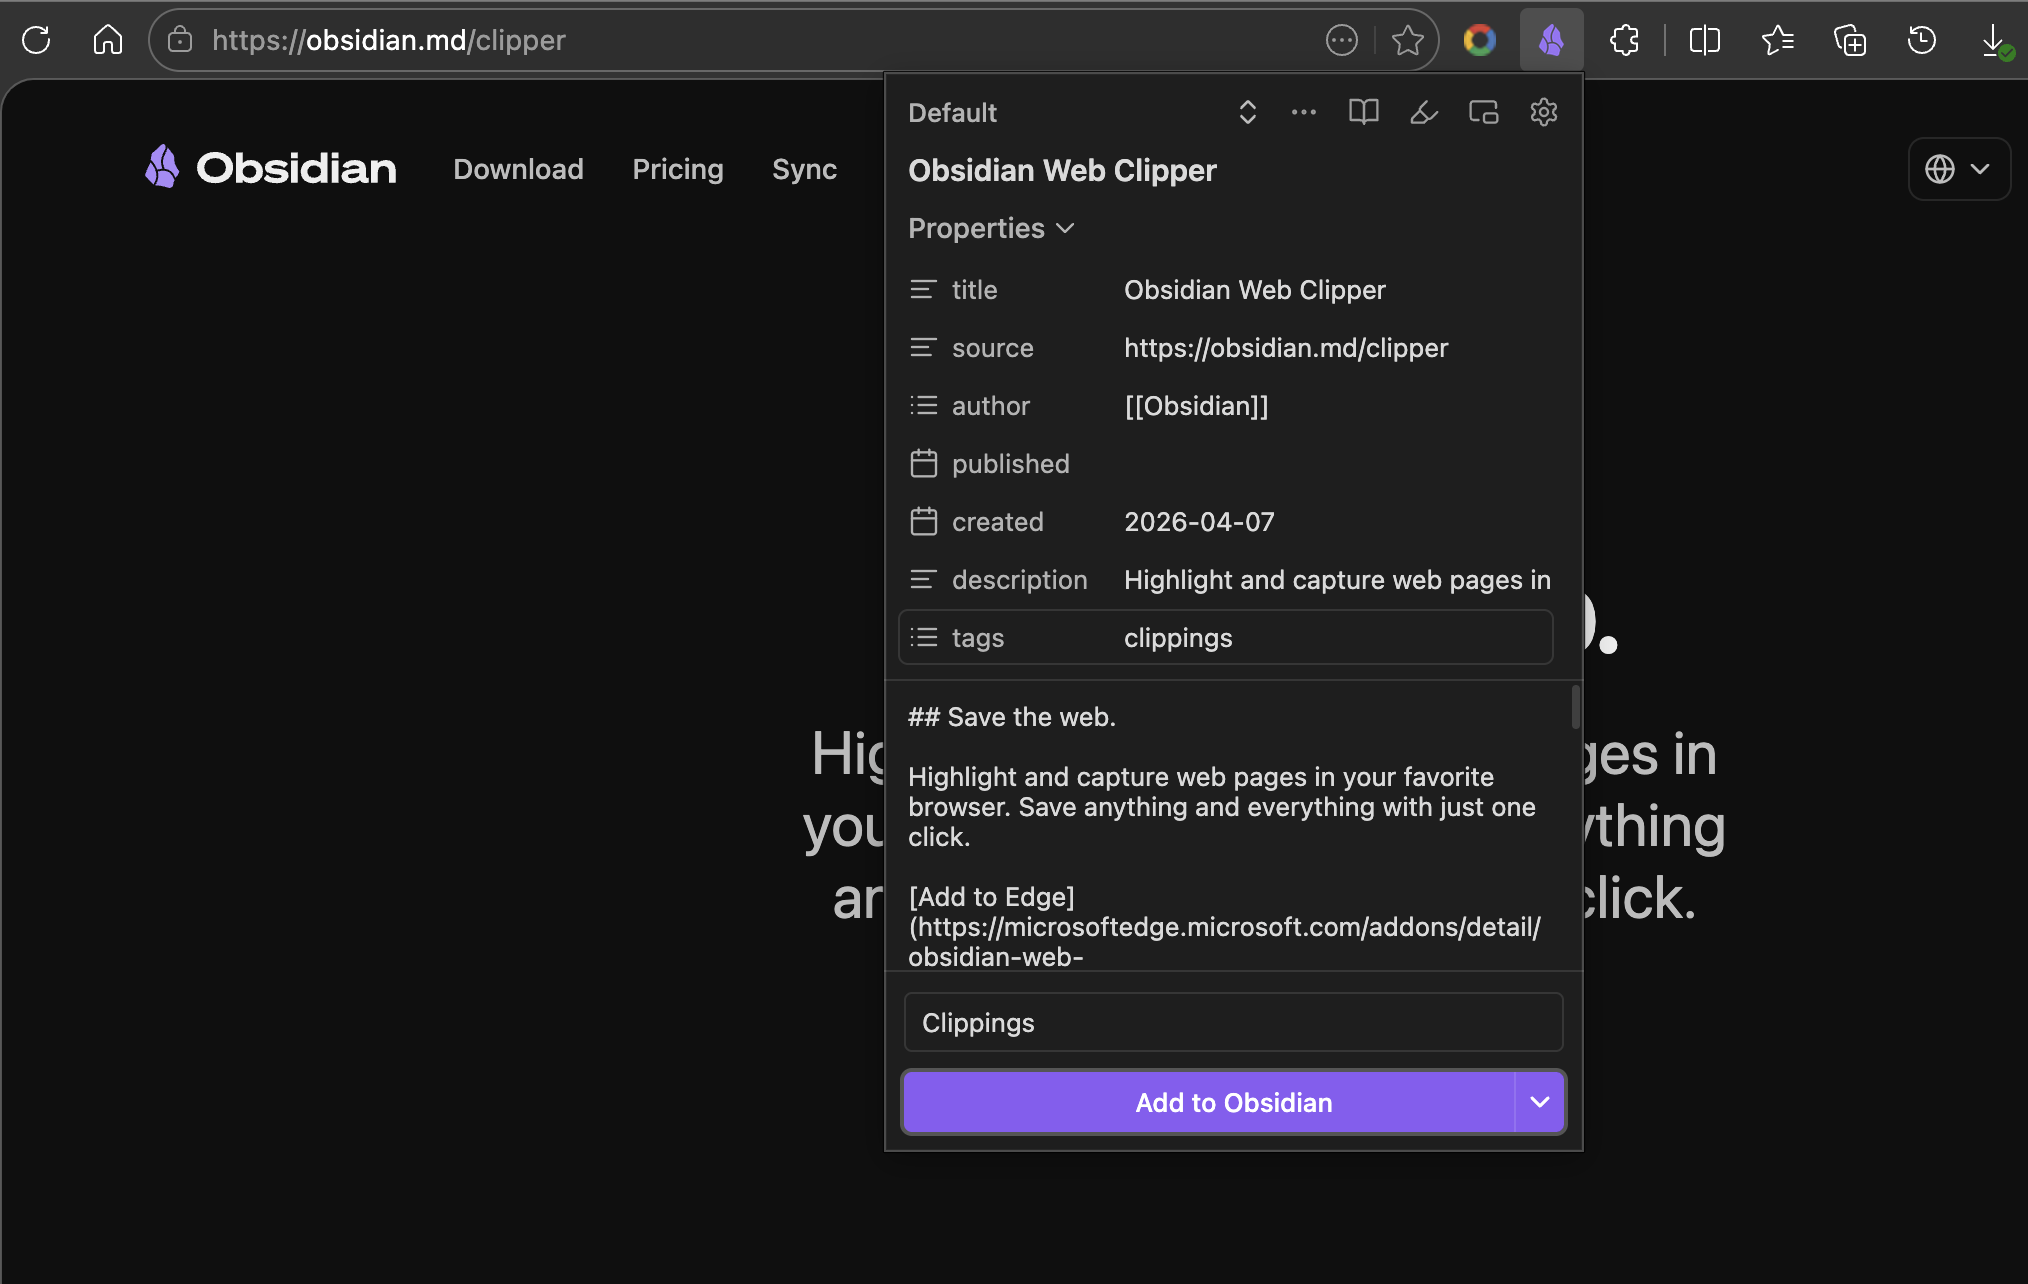Click the embedded mode window icon
Image resolution: width=2028 pixels, height=1284 pixels.
point(1483,112)
